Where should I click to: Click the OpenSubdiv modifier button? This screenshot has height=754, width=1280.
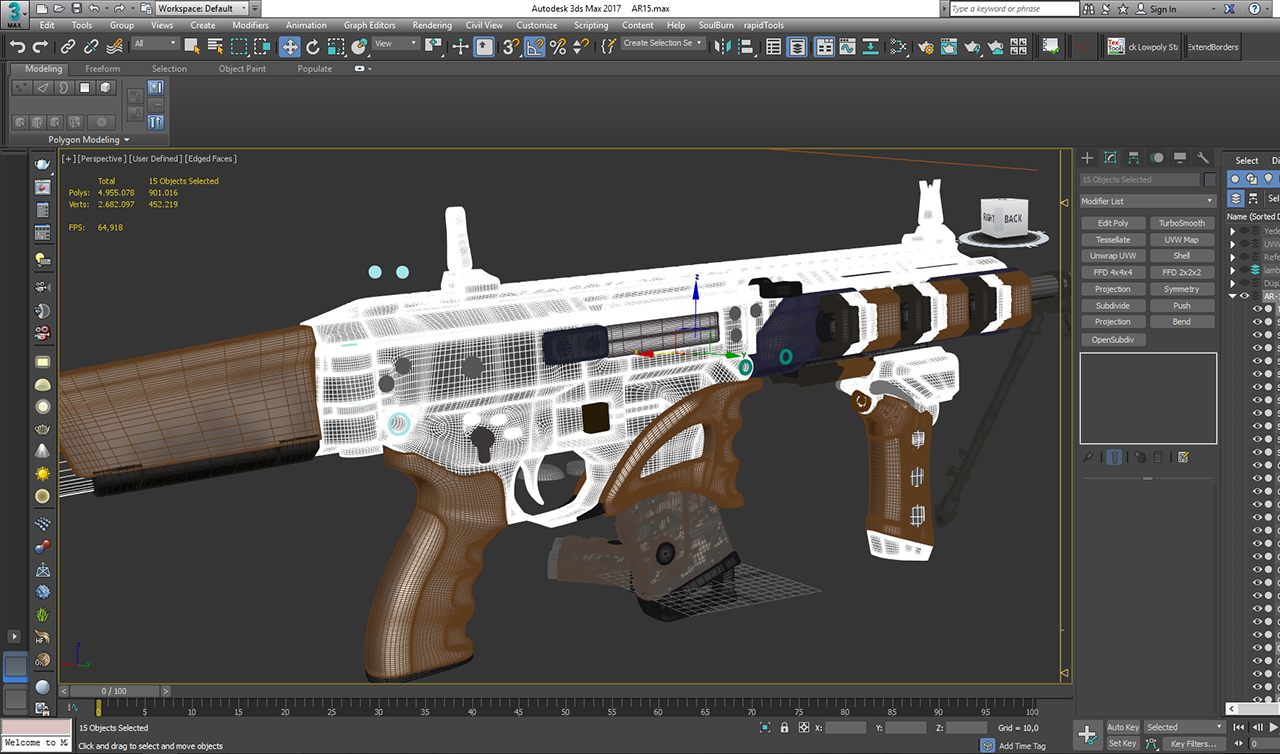coord(1113,339)
